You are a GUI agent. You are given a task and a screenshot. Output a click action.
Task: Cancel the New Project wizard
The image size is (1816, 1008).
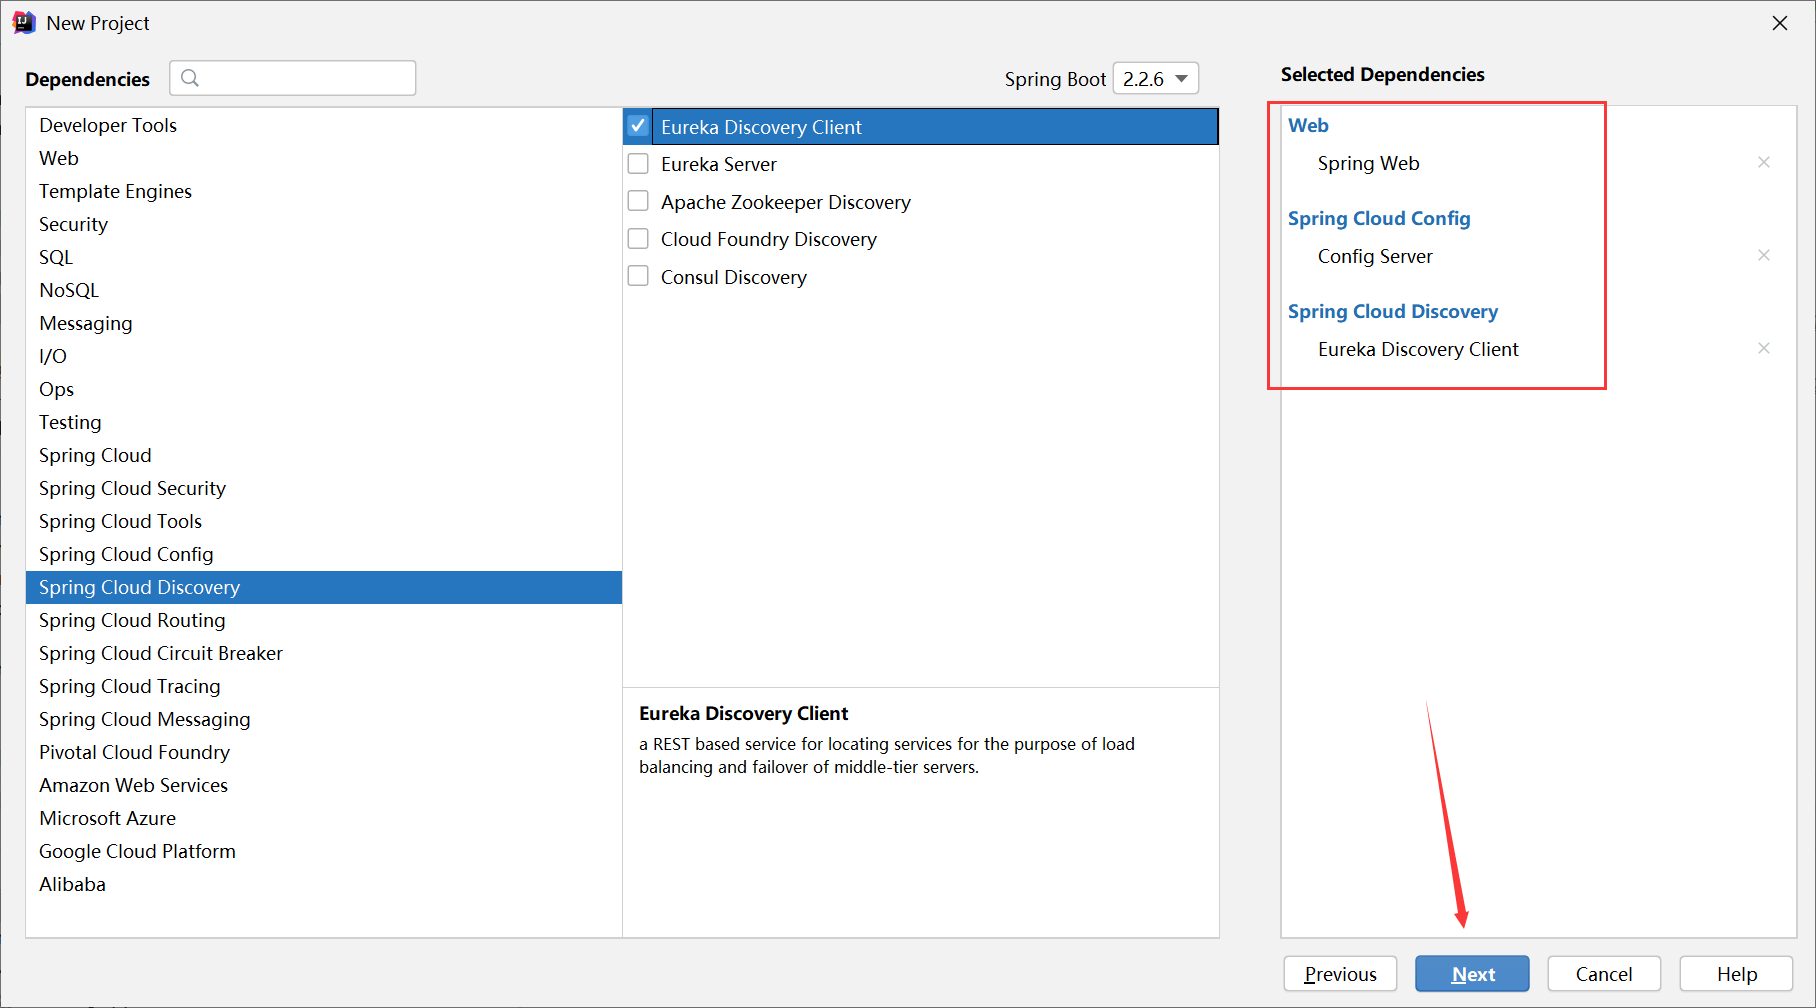click(x=1604, y=974)
